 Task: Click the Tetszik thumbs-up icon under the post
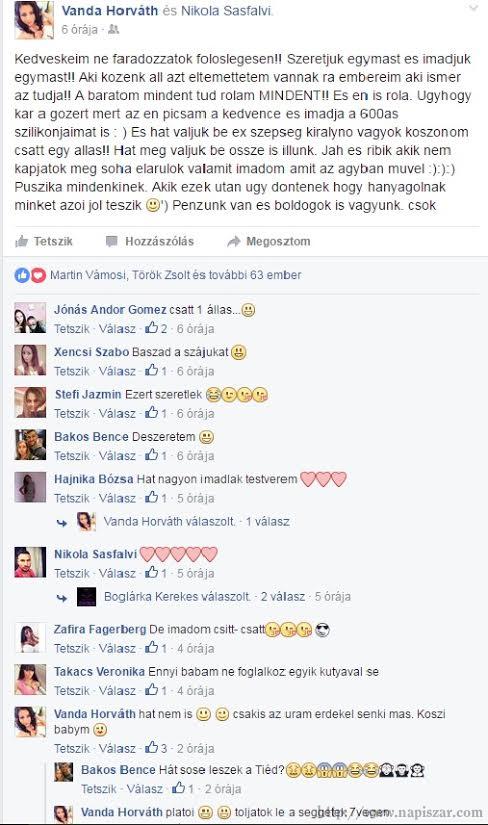(22, 242)
